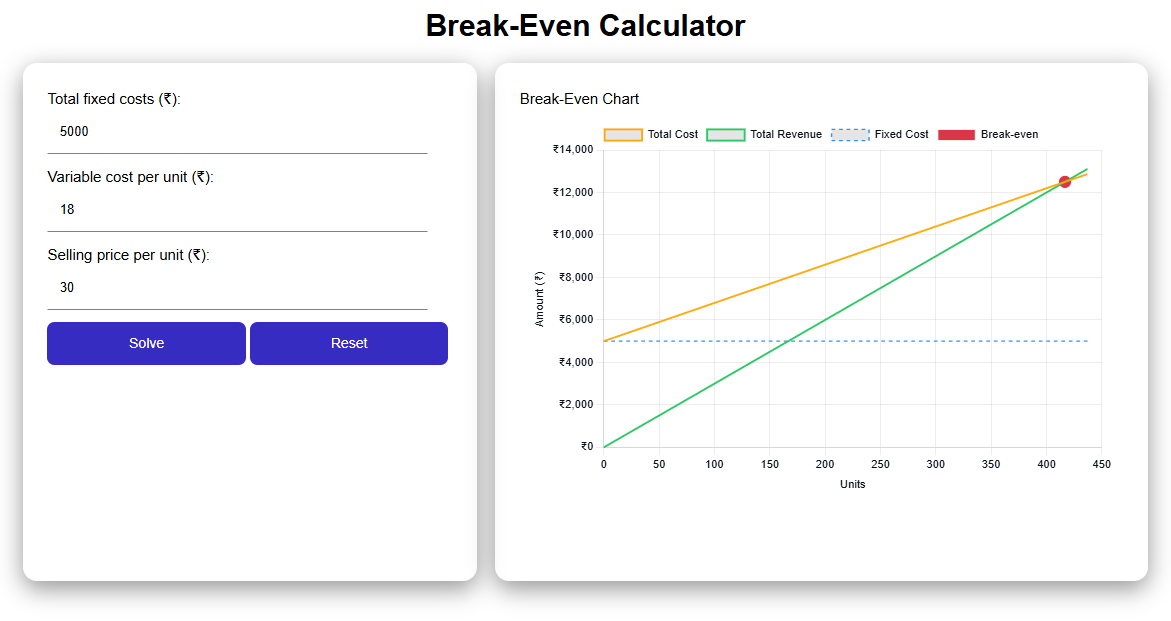
Task: Hide Total Revenue series via legend label
Action: tap(786, 135)
